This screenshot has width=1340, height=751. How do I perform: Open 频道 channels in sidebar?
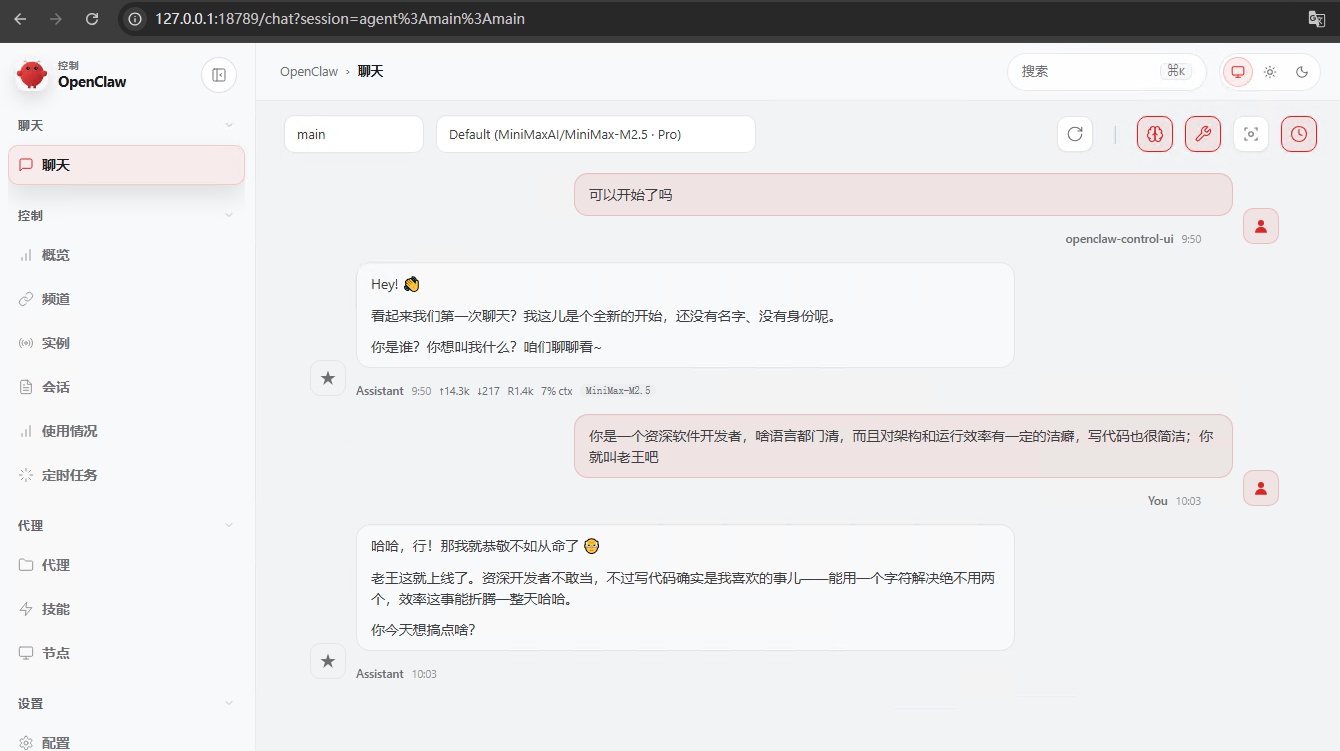point(126,299)
